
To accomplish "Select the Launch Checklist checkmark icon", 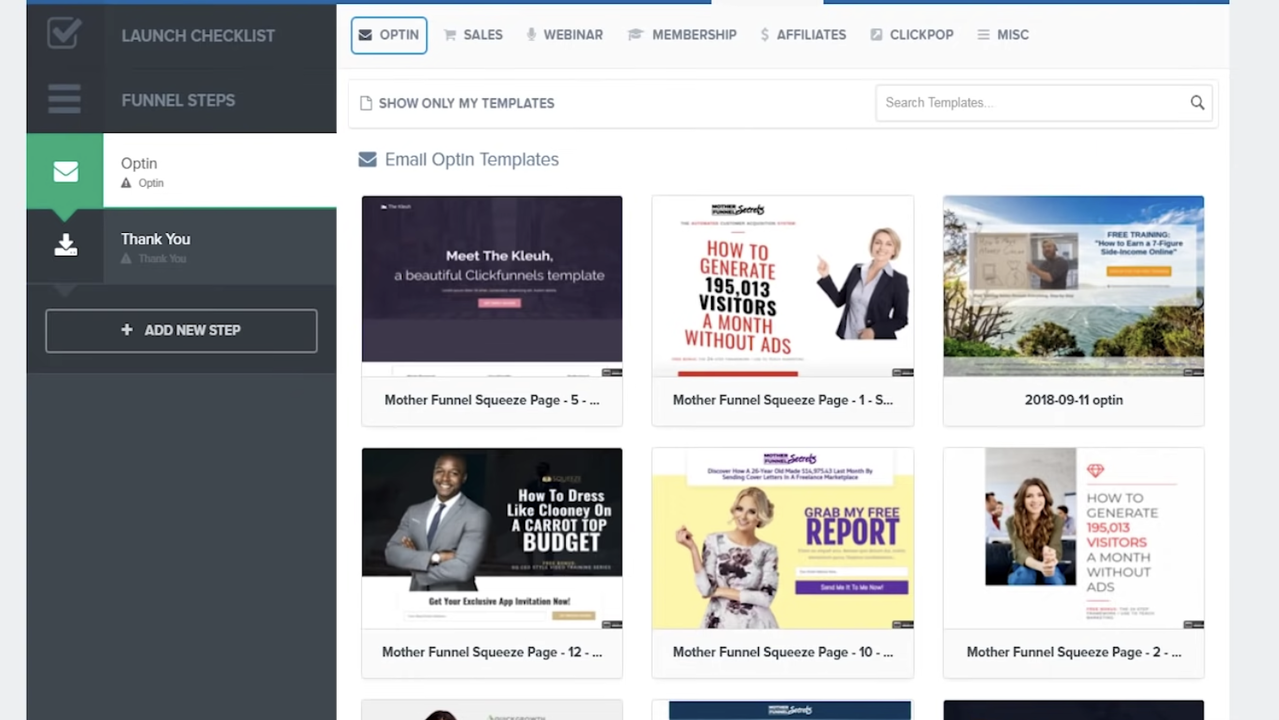I will (x=63, y=33).
